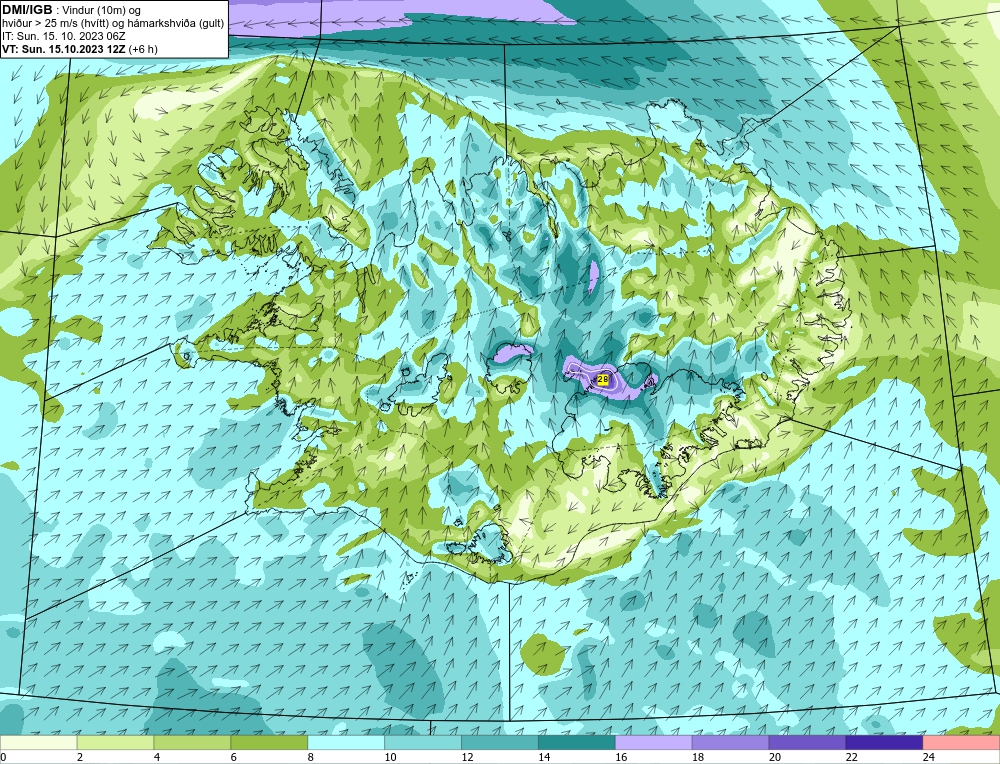Click the 'hviður > 25 m/s (hvítt)' line

click(55, 24)
